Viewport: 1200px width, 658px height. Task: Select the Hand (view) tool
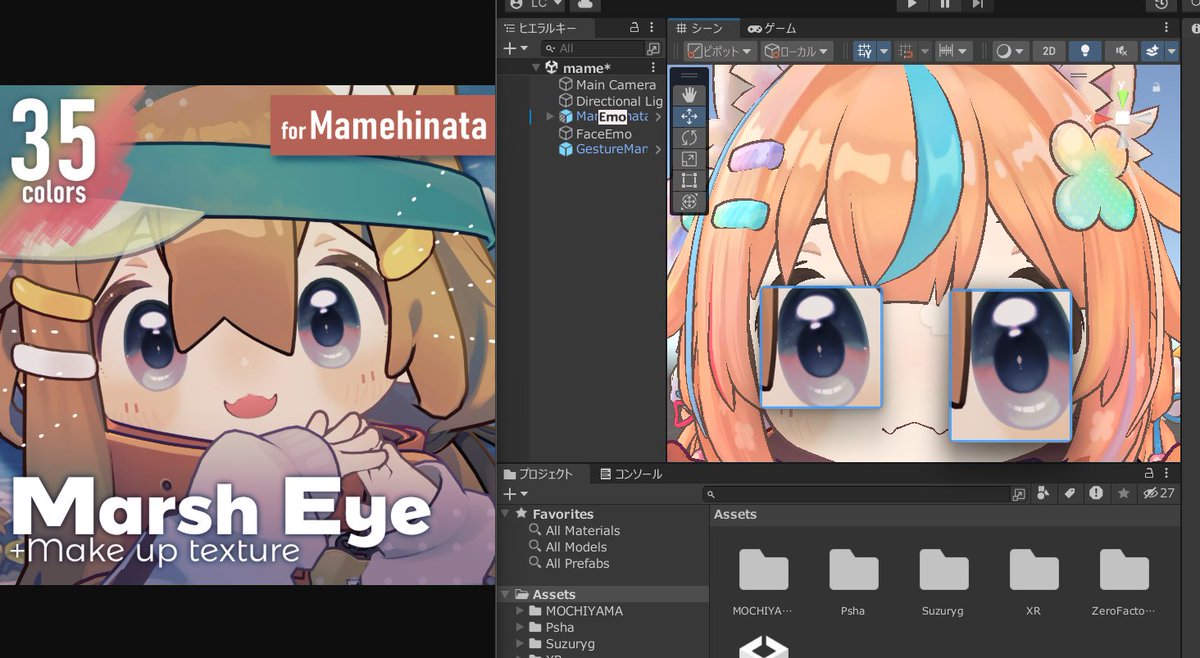[x=689, y=95]
